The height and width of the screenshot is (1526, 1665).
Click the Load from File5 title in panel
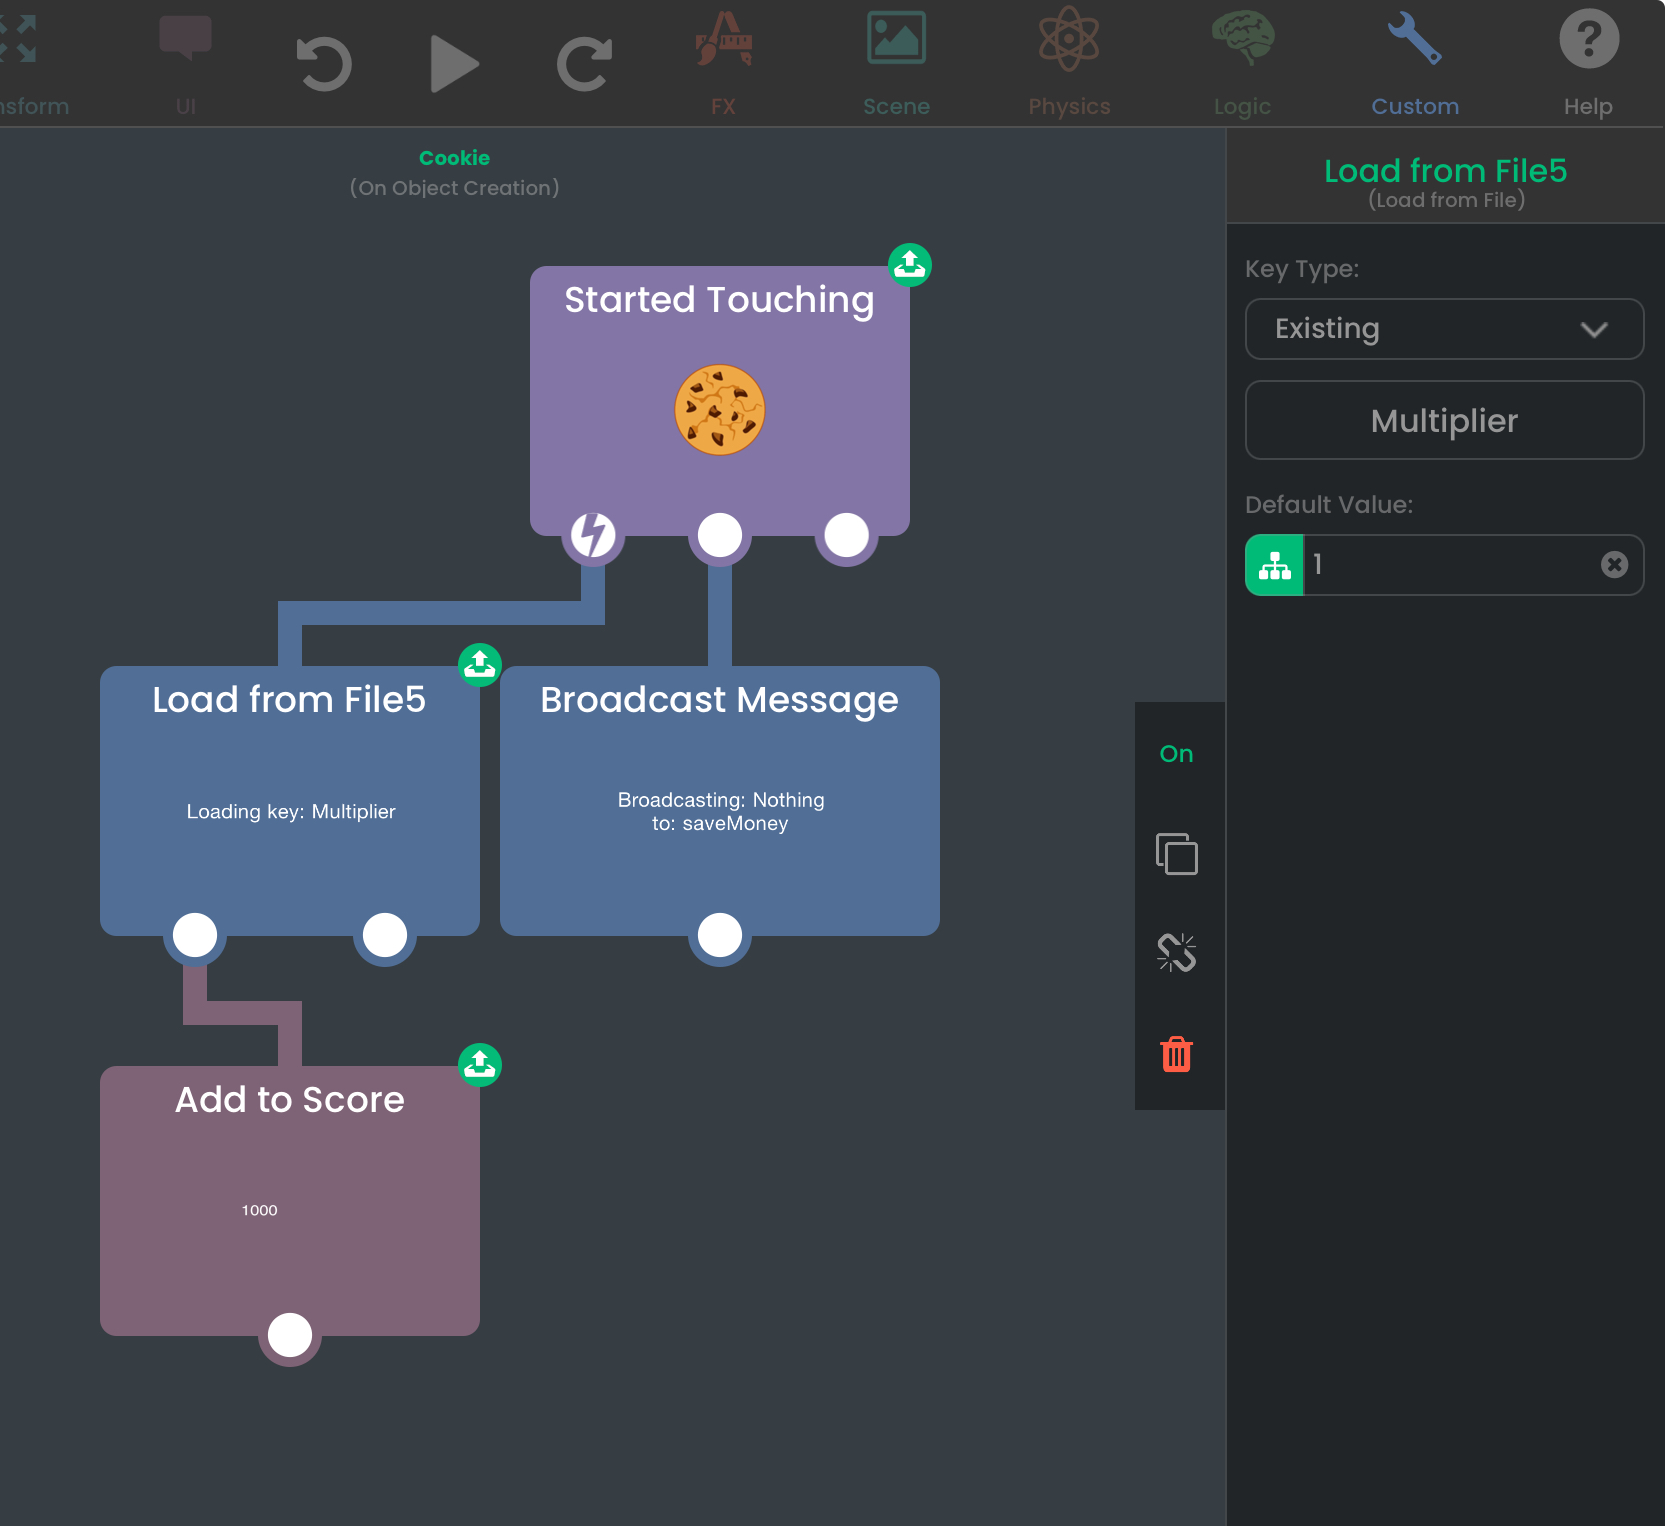coord(1445,171)
